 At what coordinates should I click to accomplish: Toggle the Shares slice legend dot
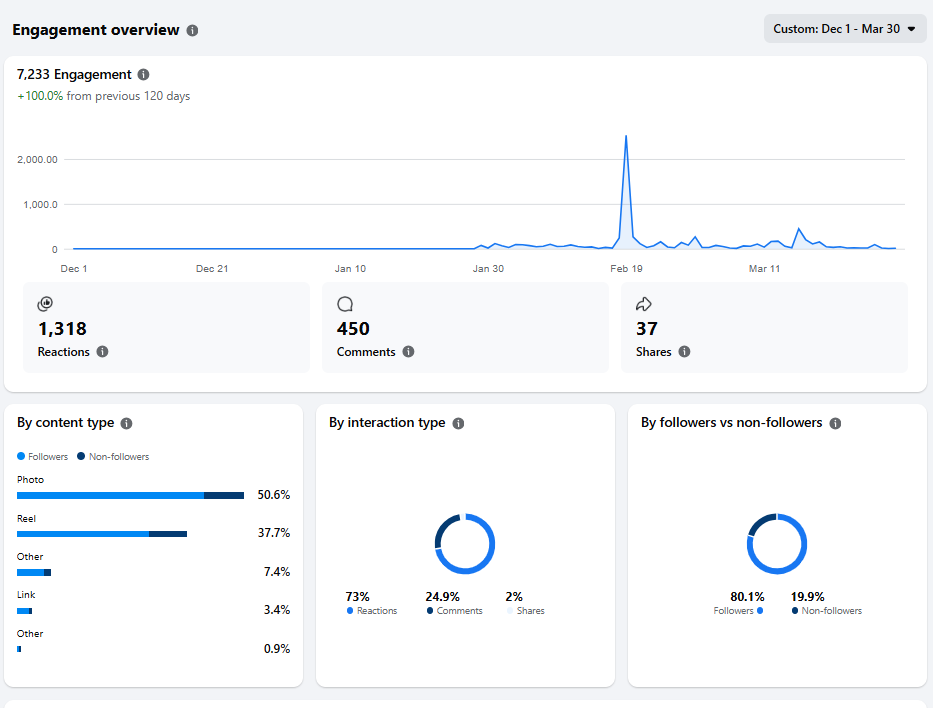[x=511, y=610]
